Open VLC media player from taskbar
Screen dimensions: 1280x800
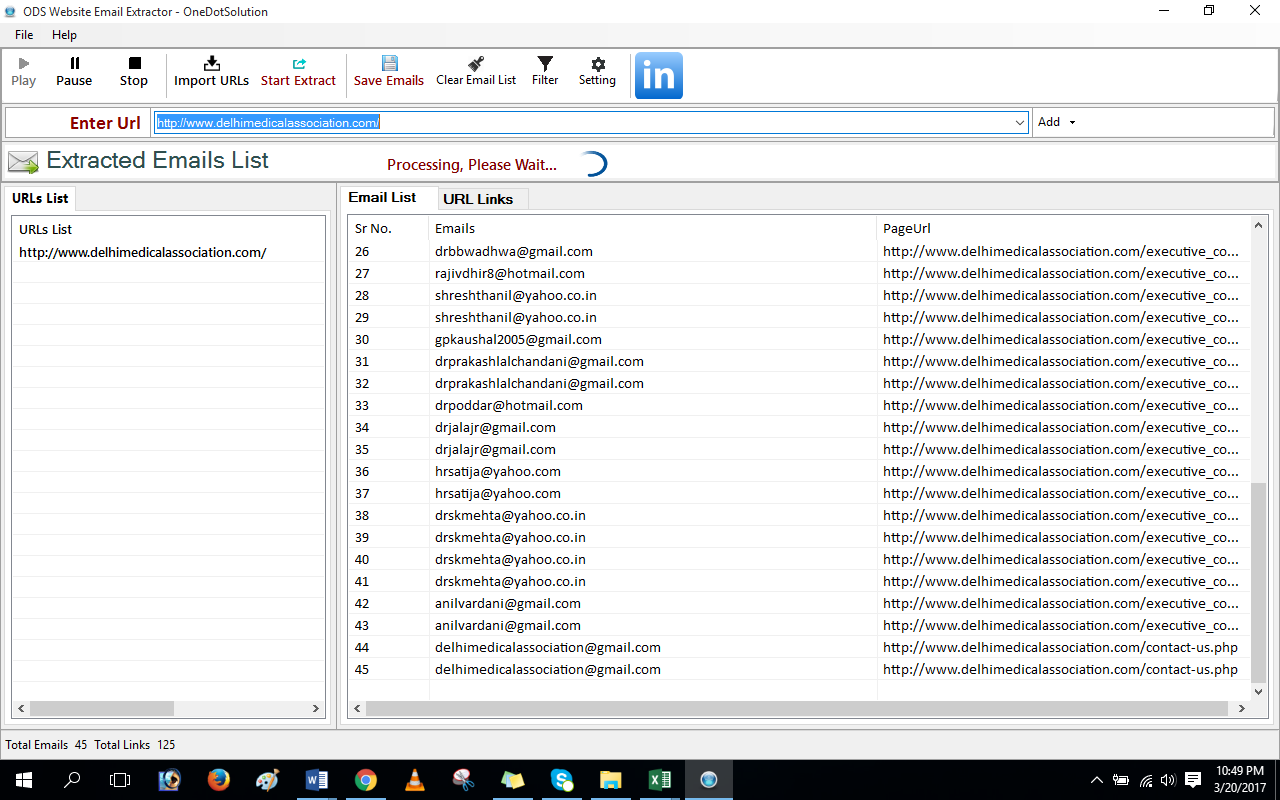[x=414, y=780]
